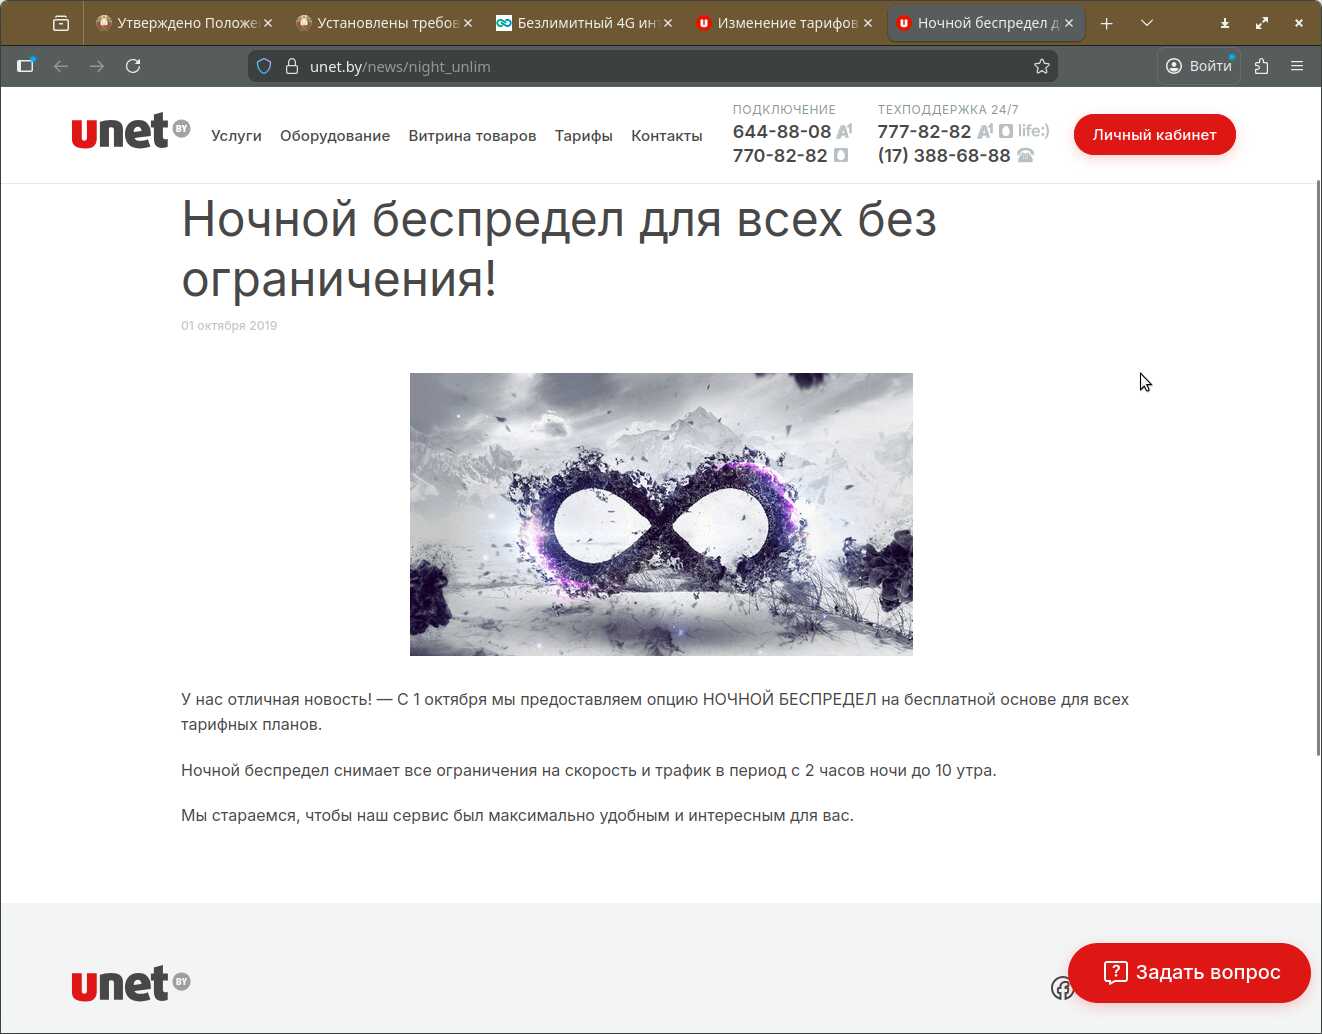This screenshot has width=1322, height=1034.
Task: Open a new tab with the plus icon
Action: pyautogui.click(x=1106, y=23)
